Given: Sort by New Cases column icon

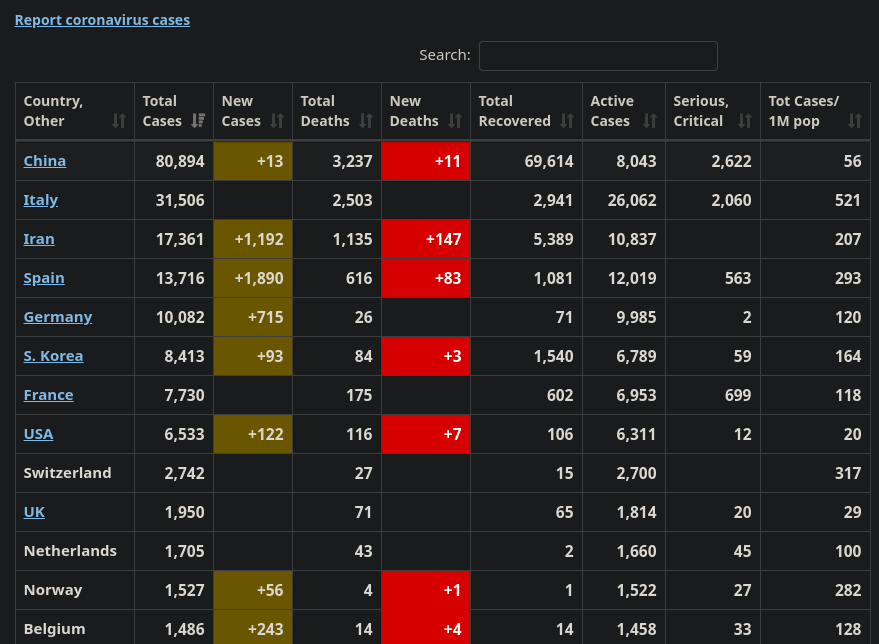Looking at the screenshot, I should (x=277, y=121).
